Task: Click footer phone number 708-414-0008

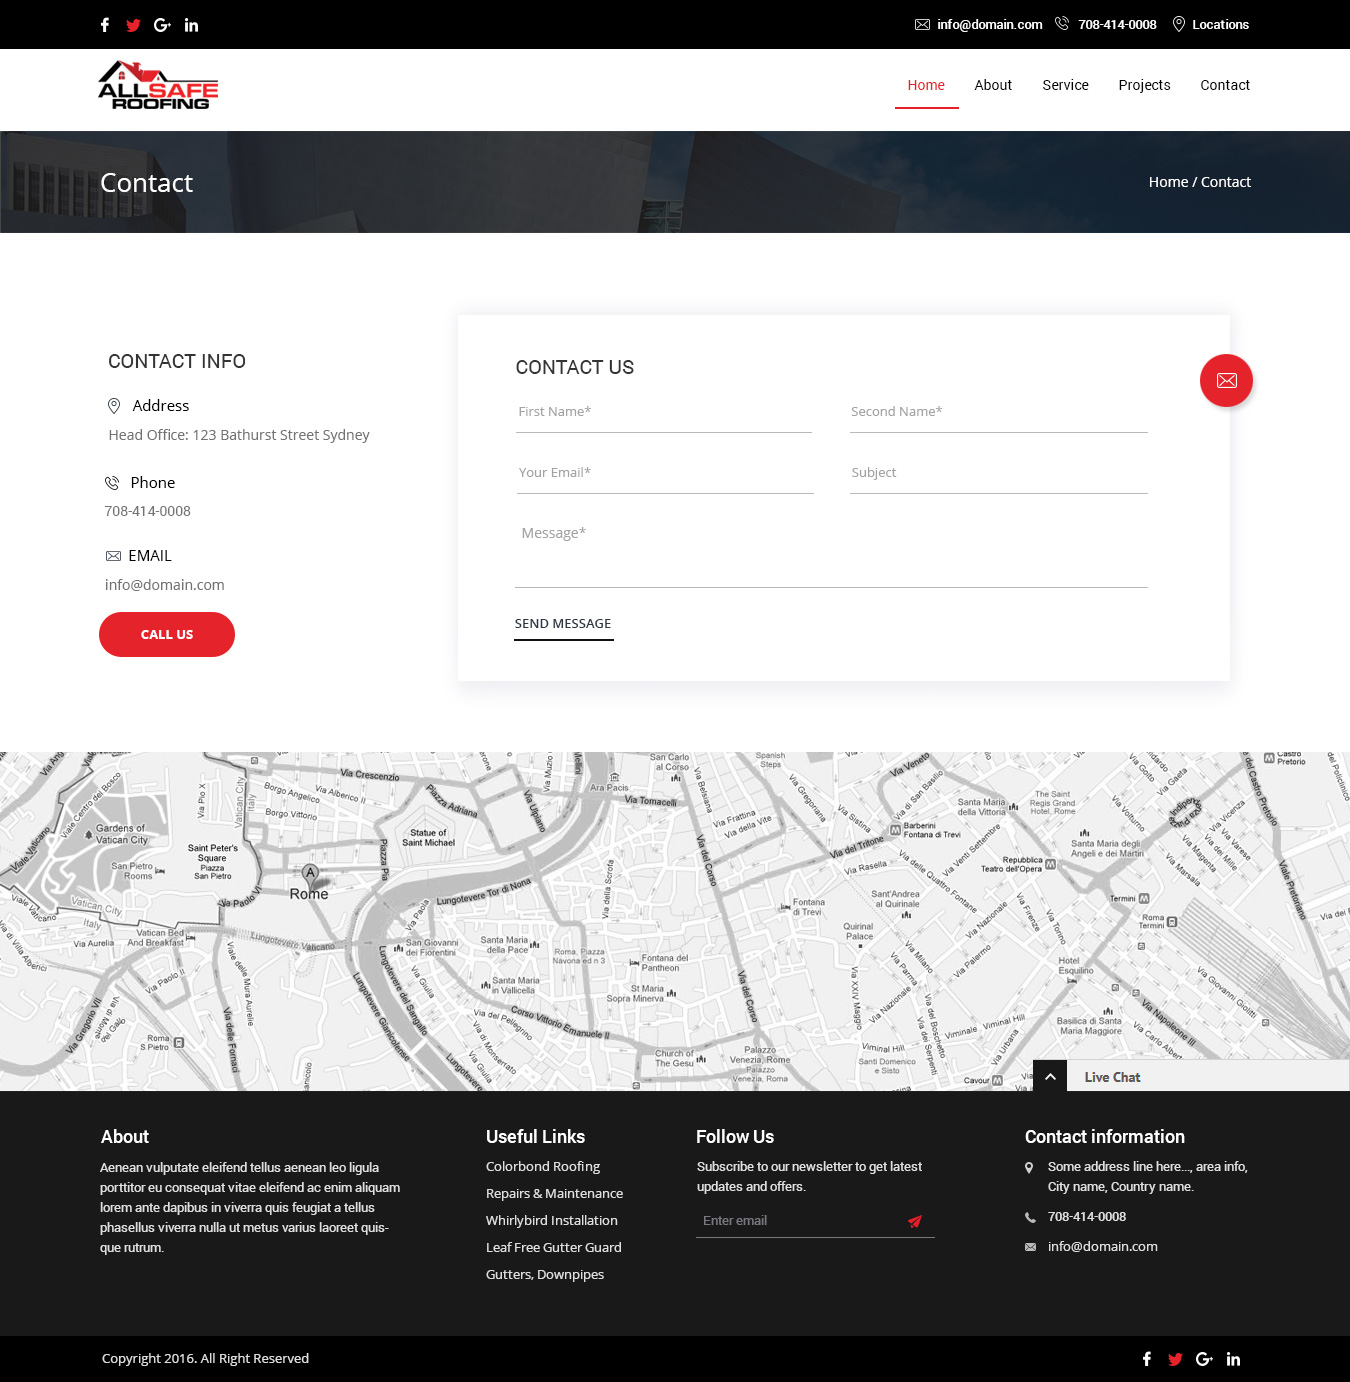Action: (x=1087, y=1217)
